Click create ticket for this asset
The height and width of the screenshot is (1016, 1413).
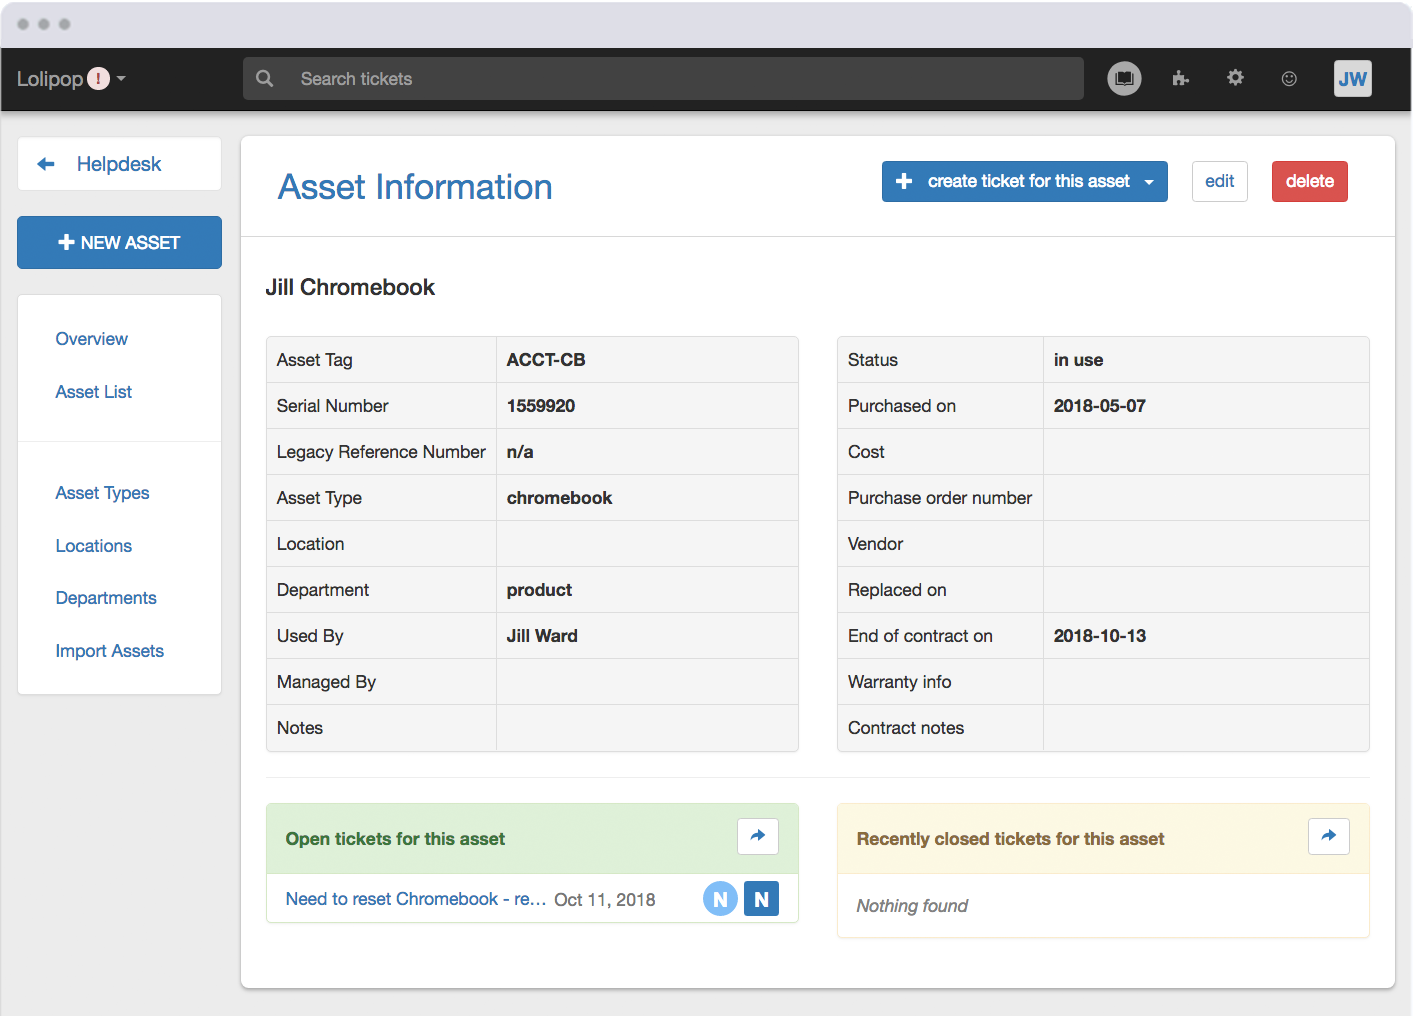coord(1025,181)
